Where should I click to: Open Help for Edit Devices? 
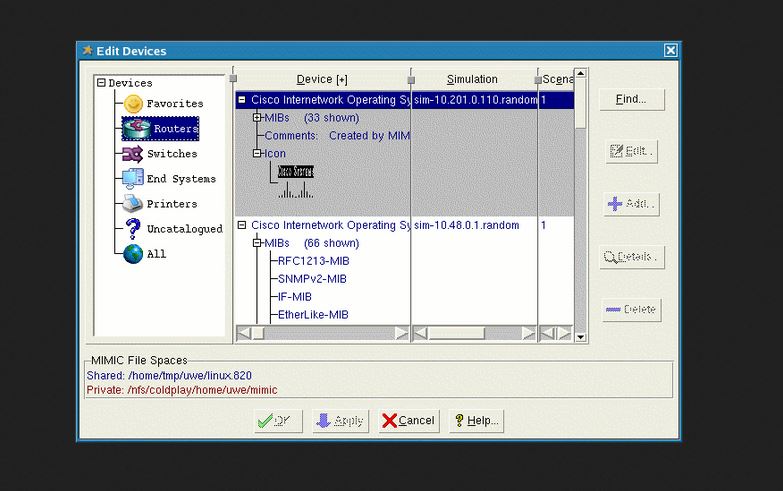[476, 421]
